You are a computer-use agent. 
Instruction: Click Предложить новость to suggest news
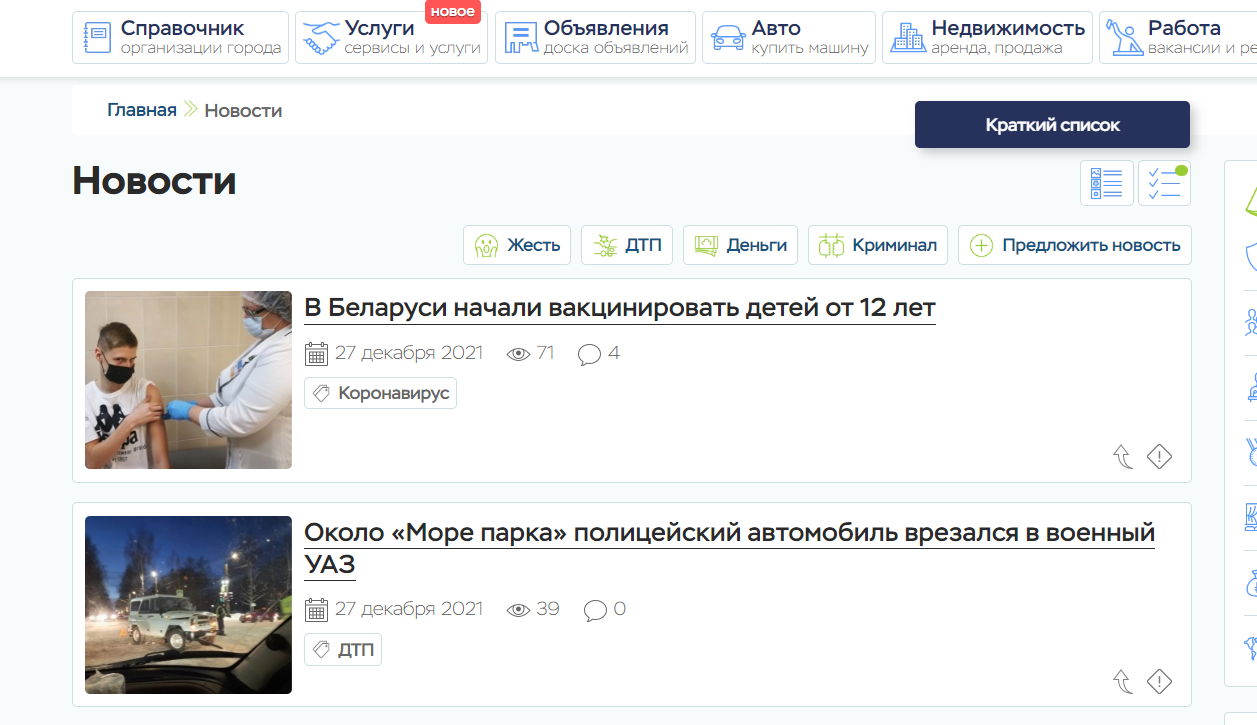tap(1074, 245)
